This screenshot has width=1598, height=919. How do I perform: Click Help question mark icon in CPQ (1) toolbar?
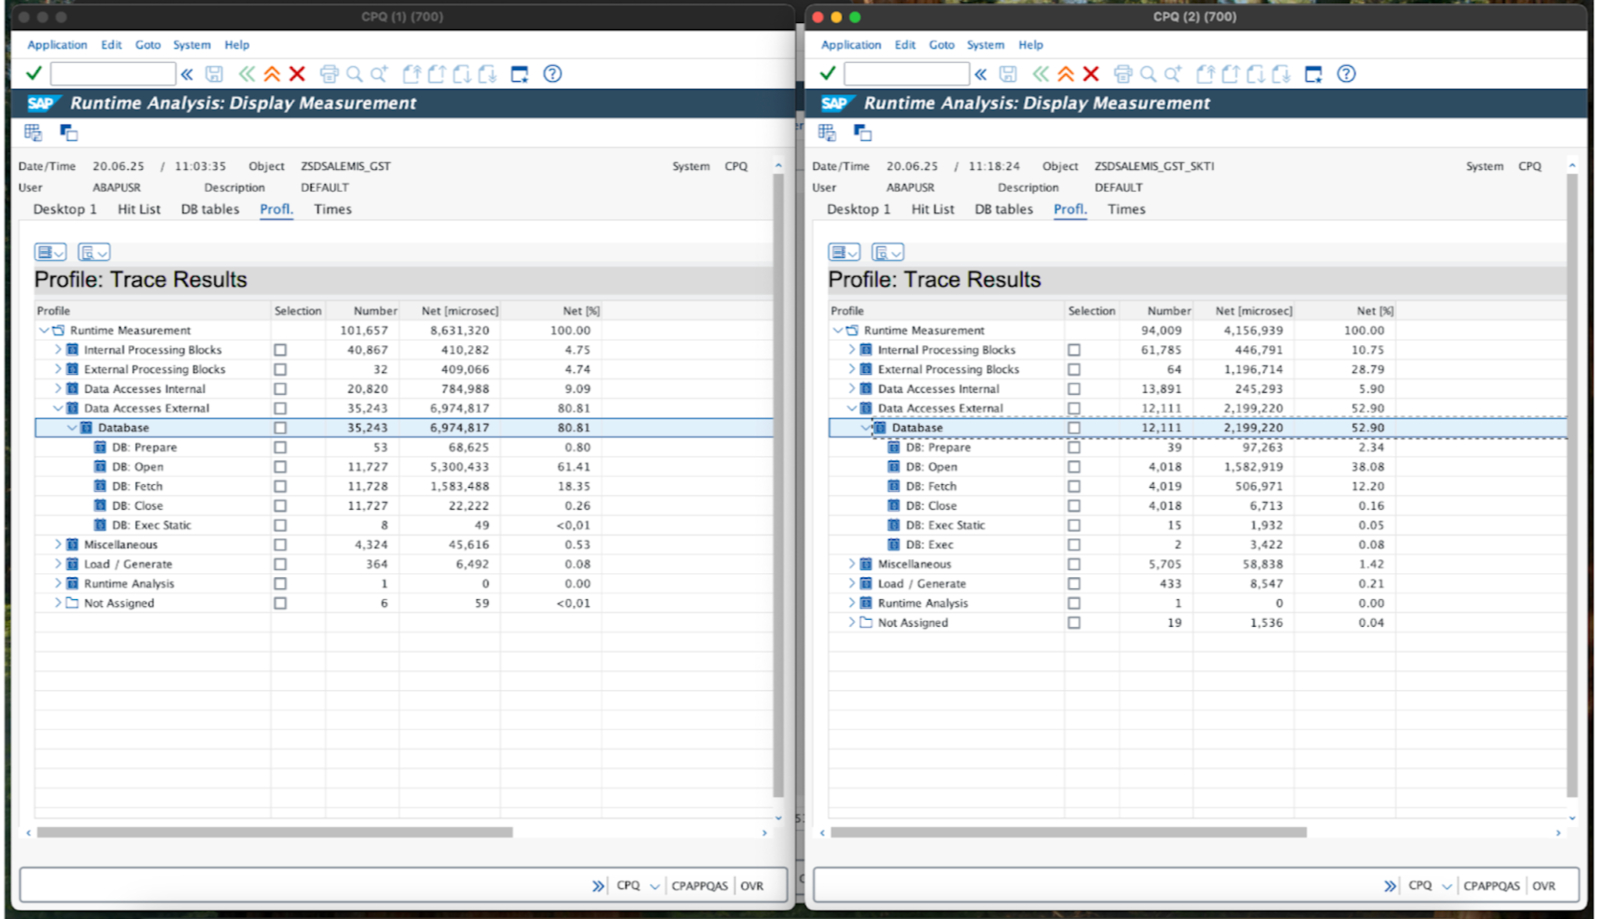coord(552,74)
